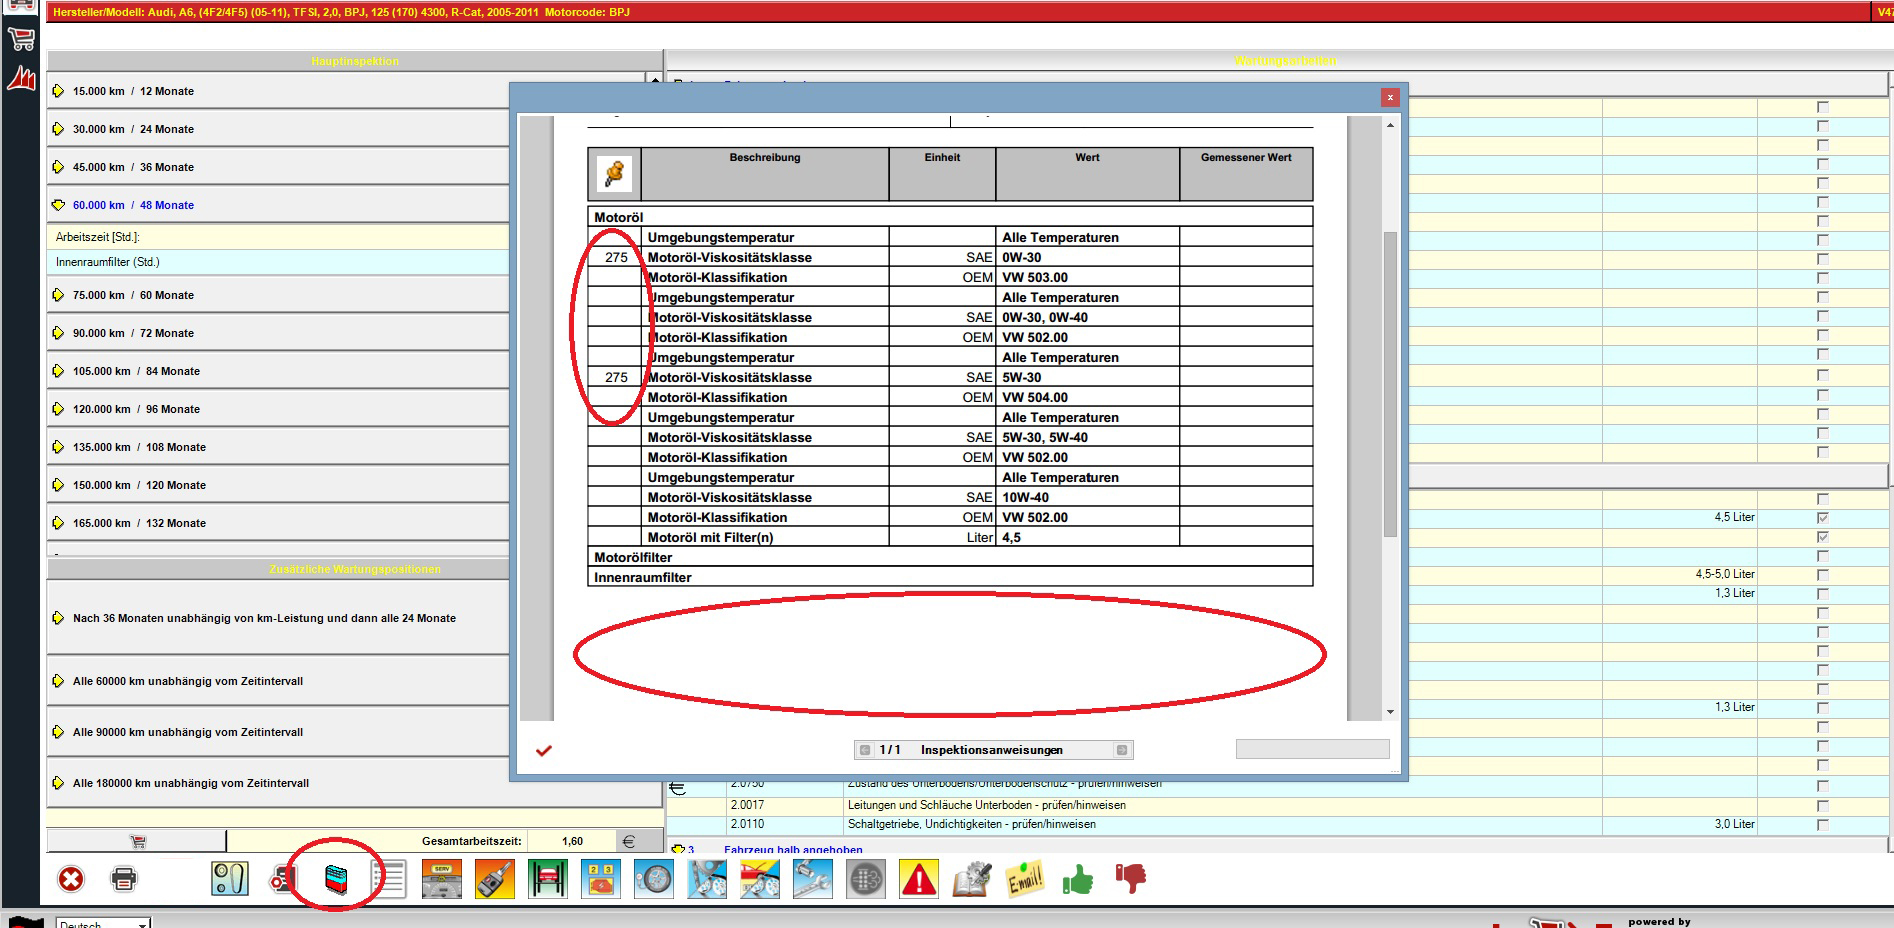This screenshot has width=1894, height=928.
Task: Click the yellow Email note icon
Action: pos(1025,879)
